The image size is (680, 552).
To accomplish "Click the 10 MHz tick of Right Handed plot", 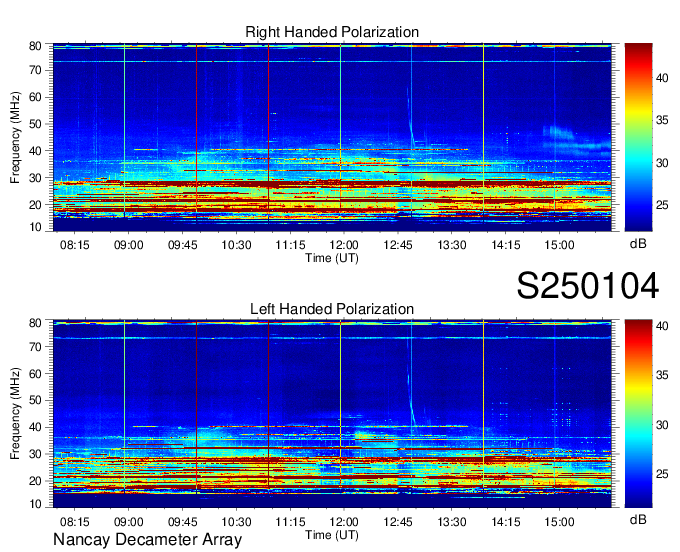I will pos(35,227).
